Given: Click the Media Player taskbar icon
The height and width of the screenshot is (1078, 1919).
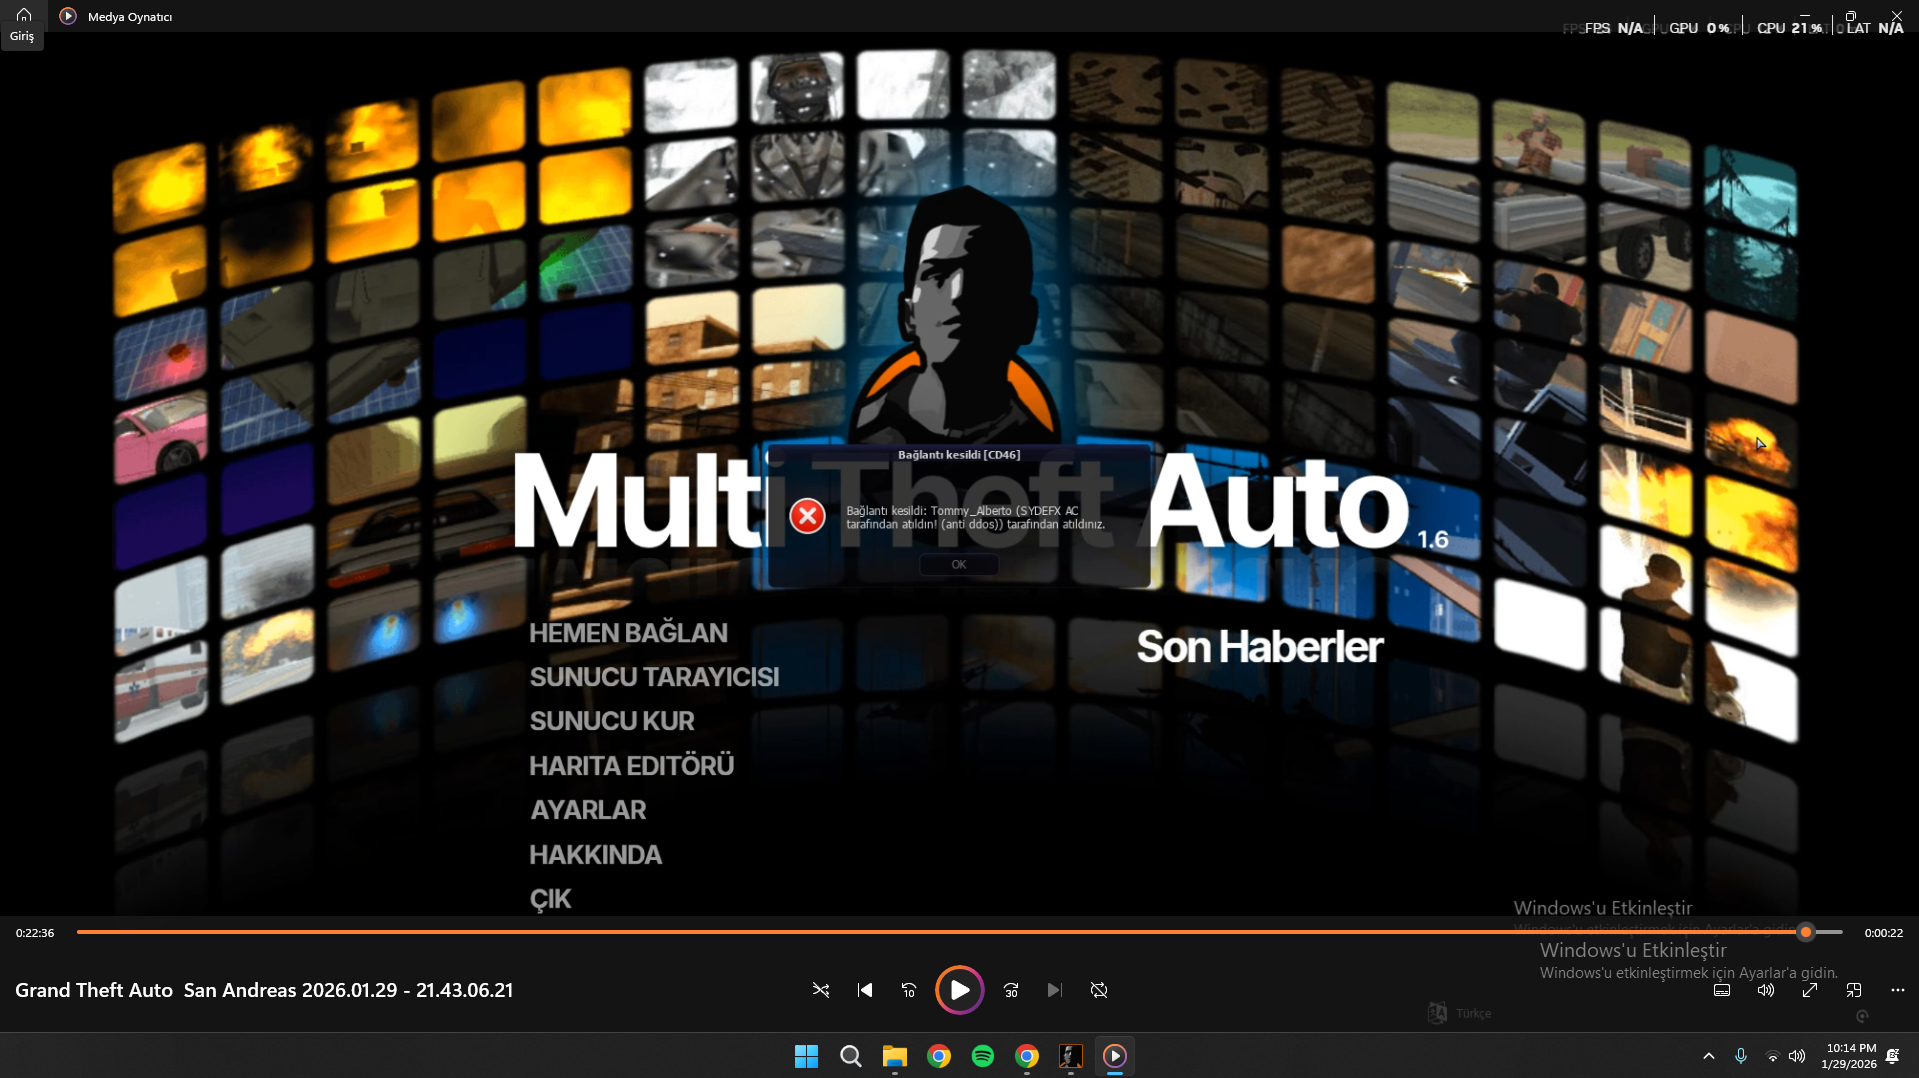Looking at the screenshot, I should 1114,1056.
